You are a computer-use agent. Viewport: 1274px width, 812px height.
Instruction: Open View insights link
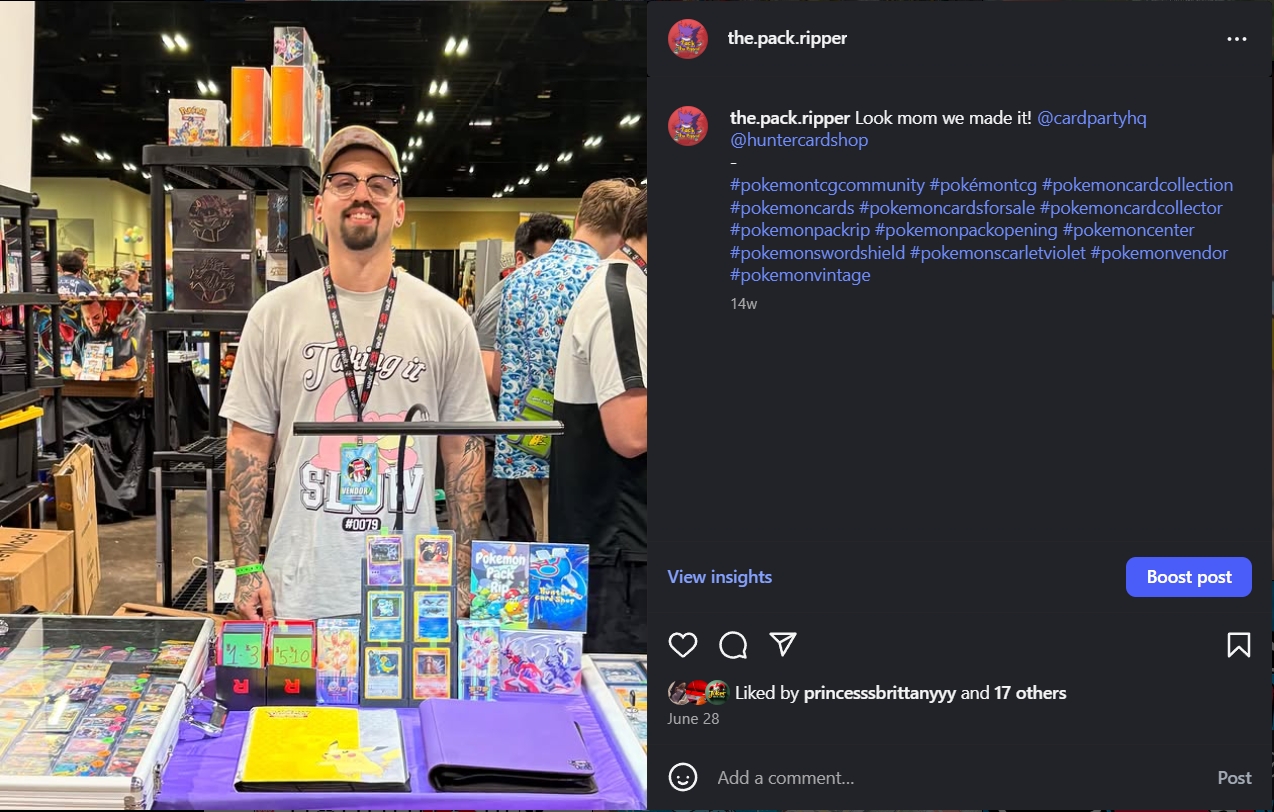(720, 577)
